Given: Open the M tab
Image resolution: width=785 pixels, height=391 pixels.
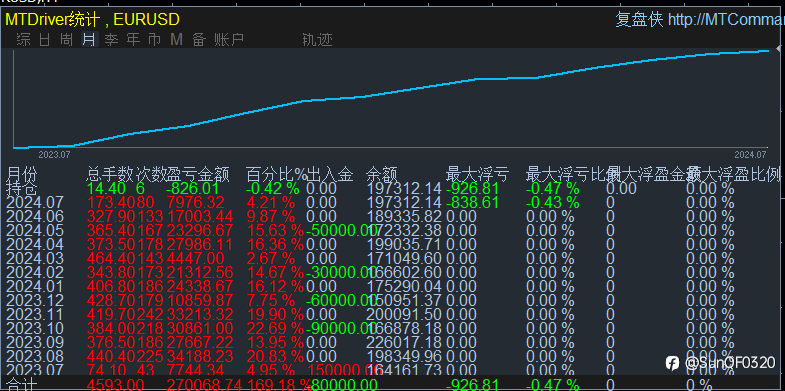Looking at the screenshot, I should (176, 39).
